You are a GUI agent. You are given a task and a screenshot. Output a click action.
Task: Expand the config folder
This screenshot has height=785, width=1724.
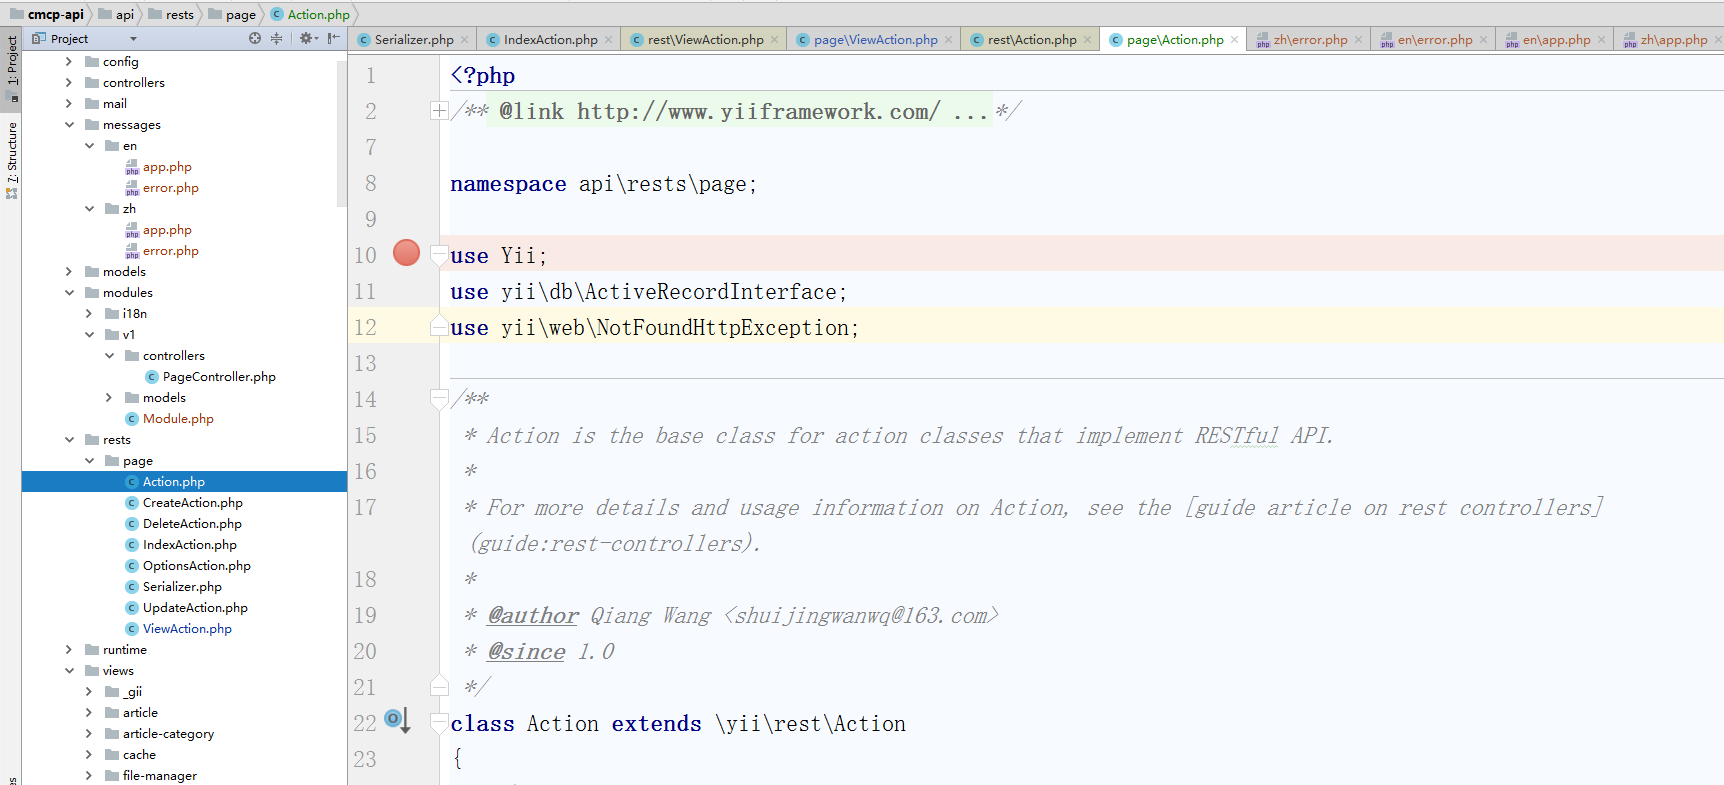point(69,62)
